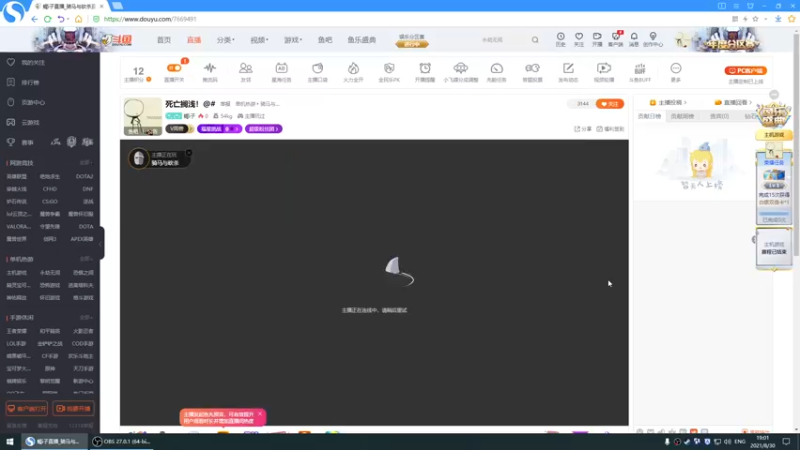
Task: Switch to OBS 27.0.1 taskbar app
Action: [x=122, y=441]
